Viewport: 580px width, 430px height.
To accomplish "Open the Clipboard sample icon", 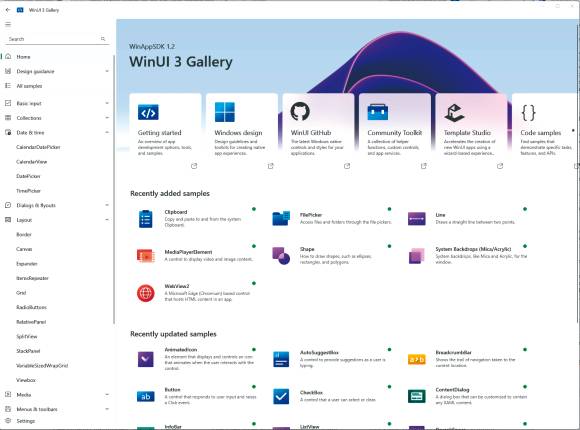I will pos(146,219).
